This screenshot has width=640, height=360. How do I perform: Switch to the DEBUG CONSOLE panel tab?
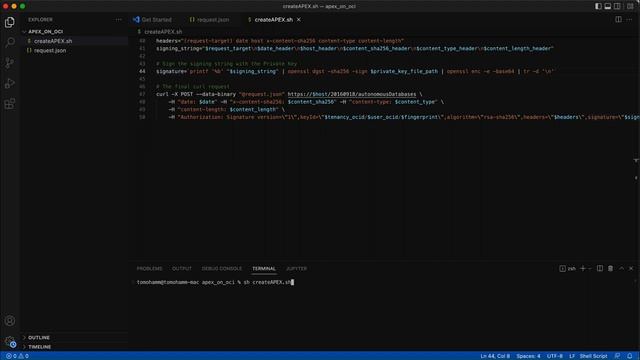pyautogui.click(x=222, y=269)
